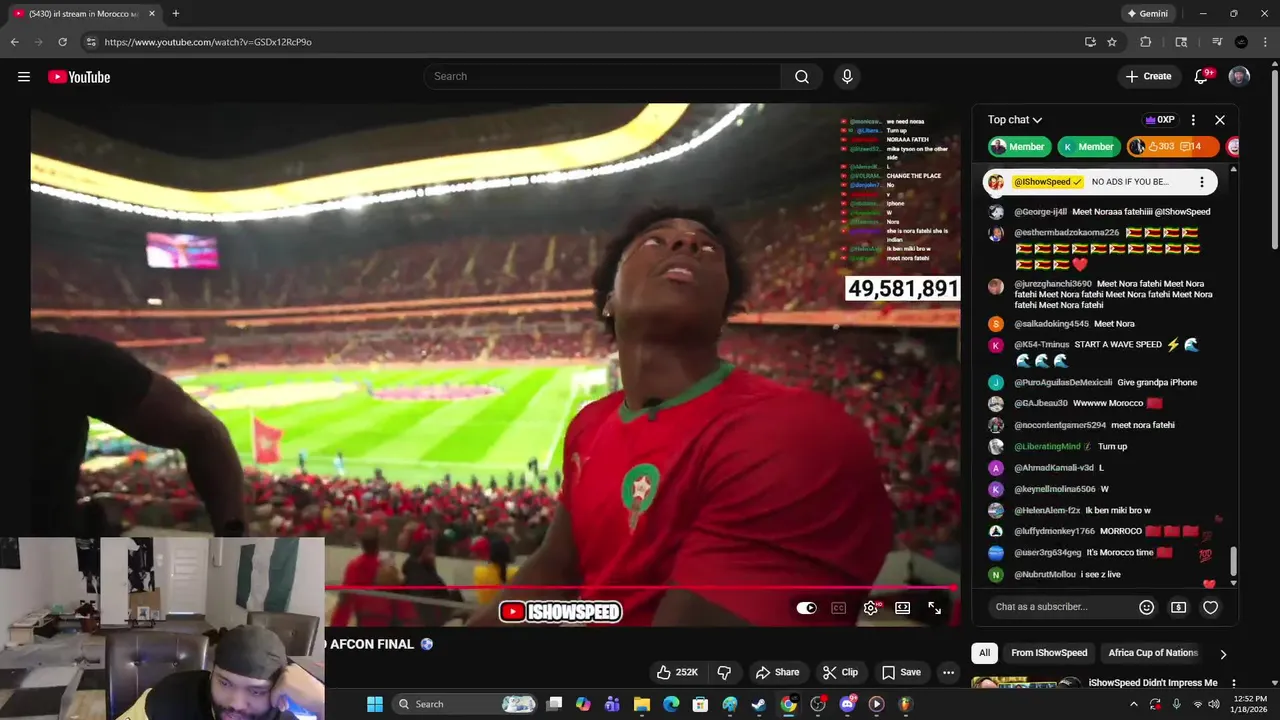
Task: Open the account avatar menu
Action: point(1239,77)
